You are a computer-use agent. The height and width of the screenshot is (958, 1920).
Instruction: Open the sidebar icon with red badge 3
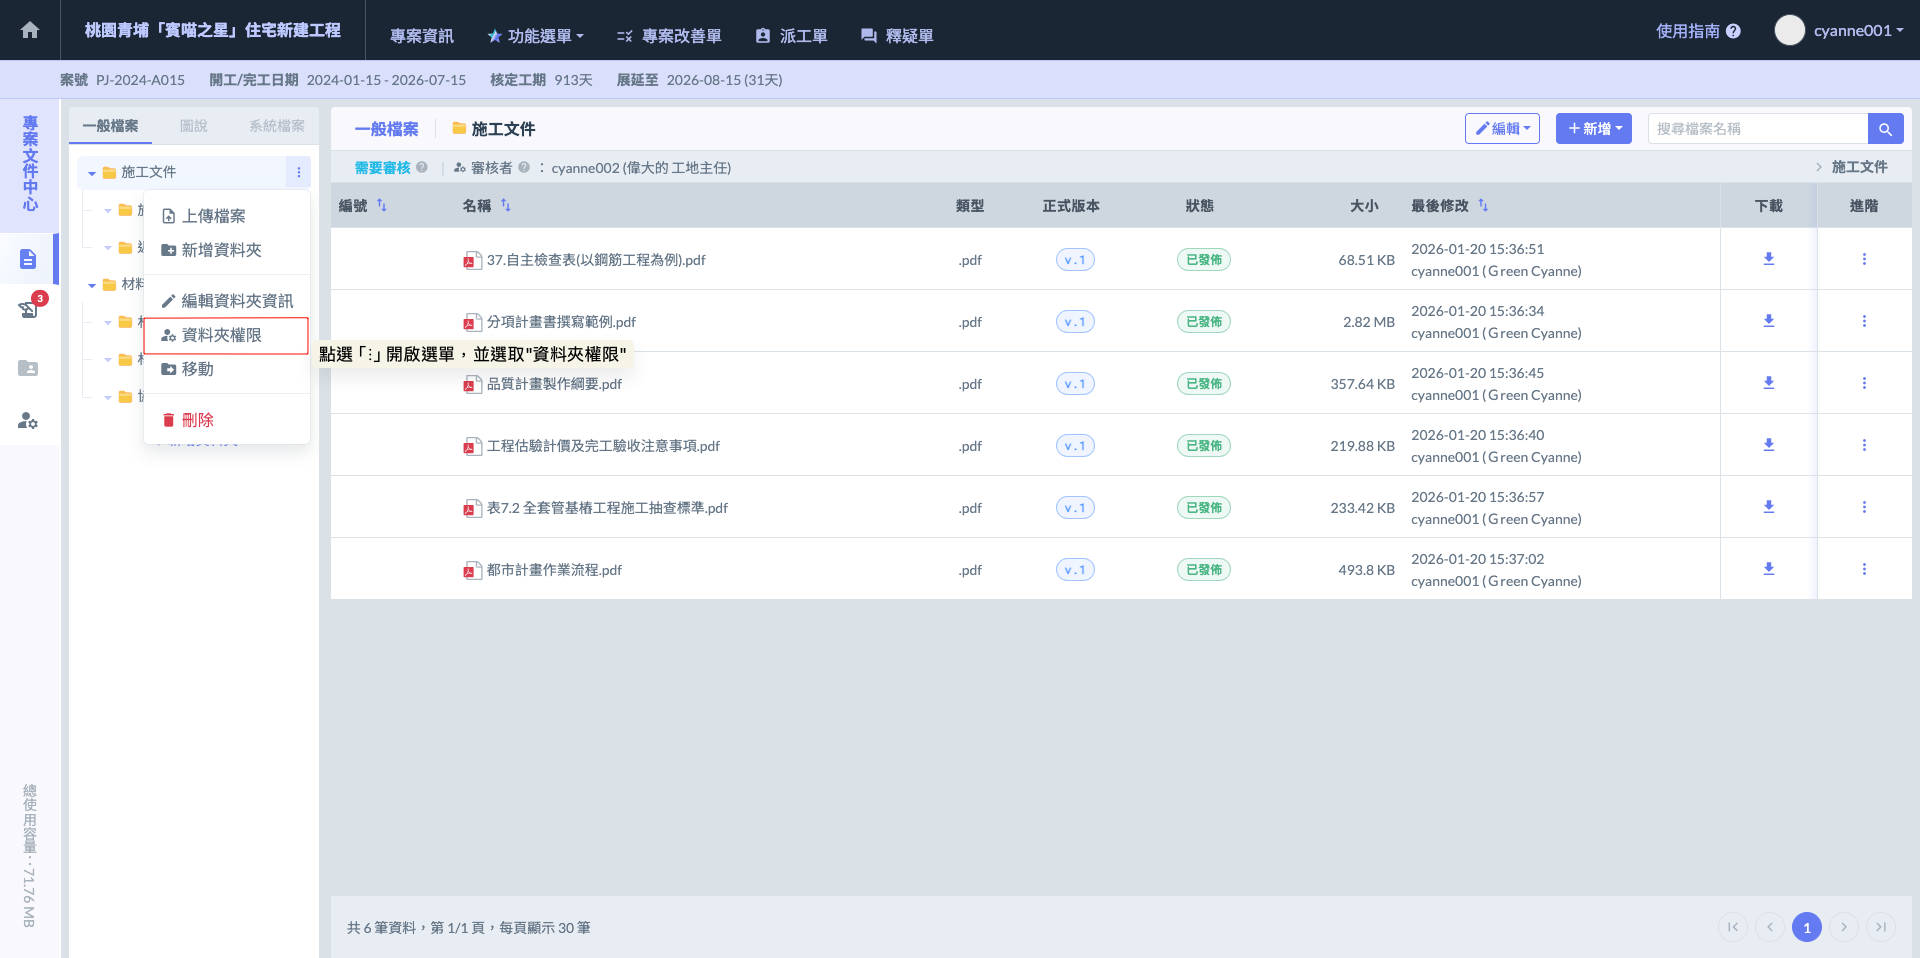[x=28, y=309]
